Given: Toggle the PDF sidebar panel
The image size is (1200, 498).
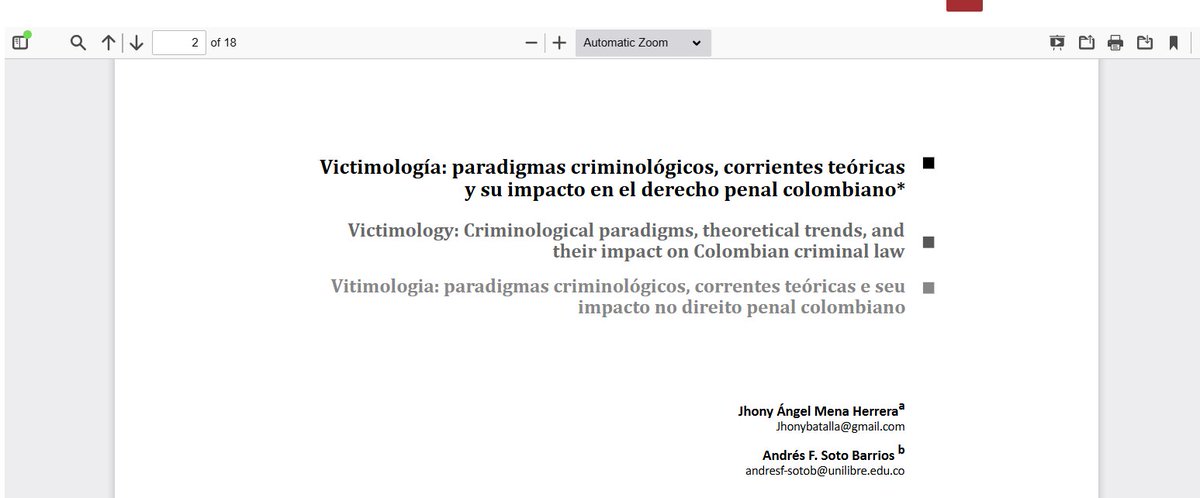Looking at the screenshot, I should (20, 42).
